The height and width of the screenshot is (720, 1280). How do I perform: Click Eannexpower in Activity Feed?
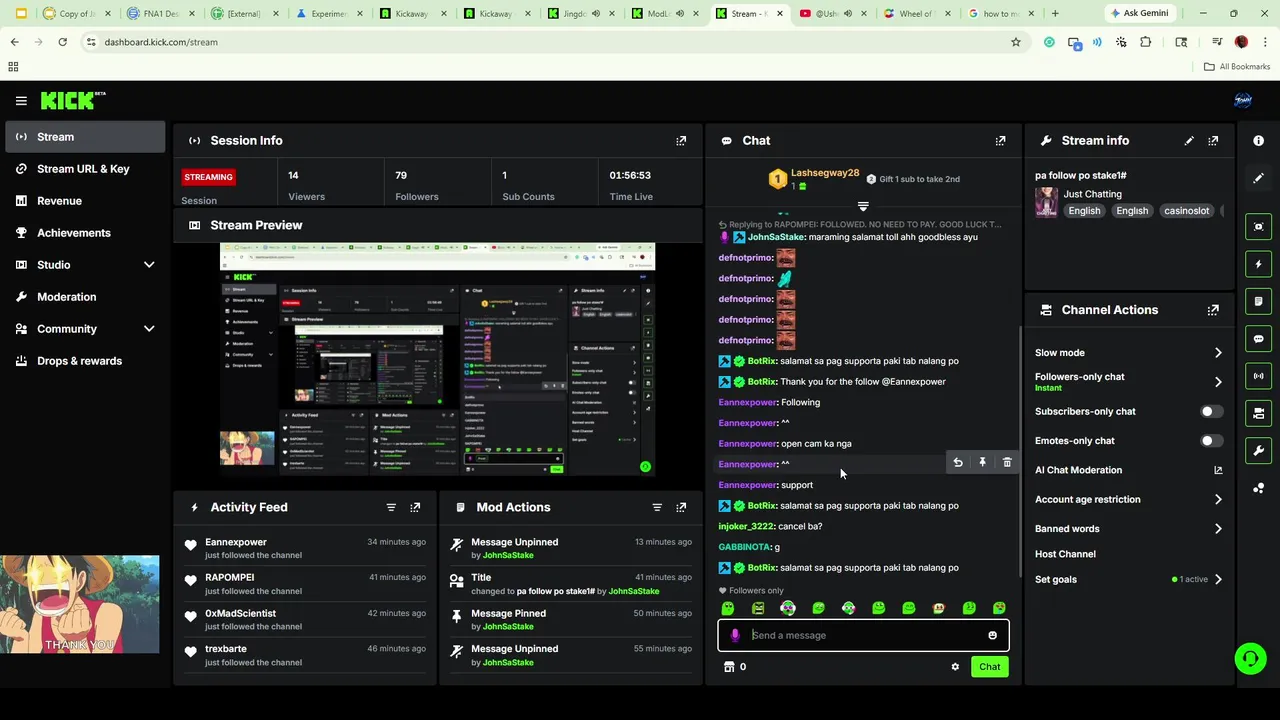tap(236, 542)
